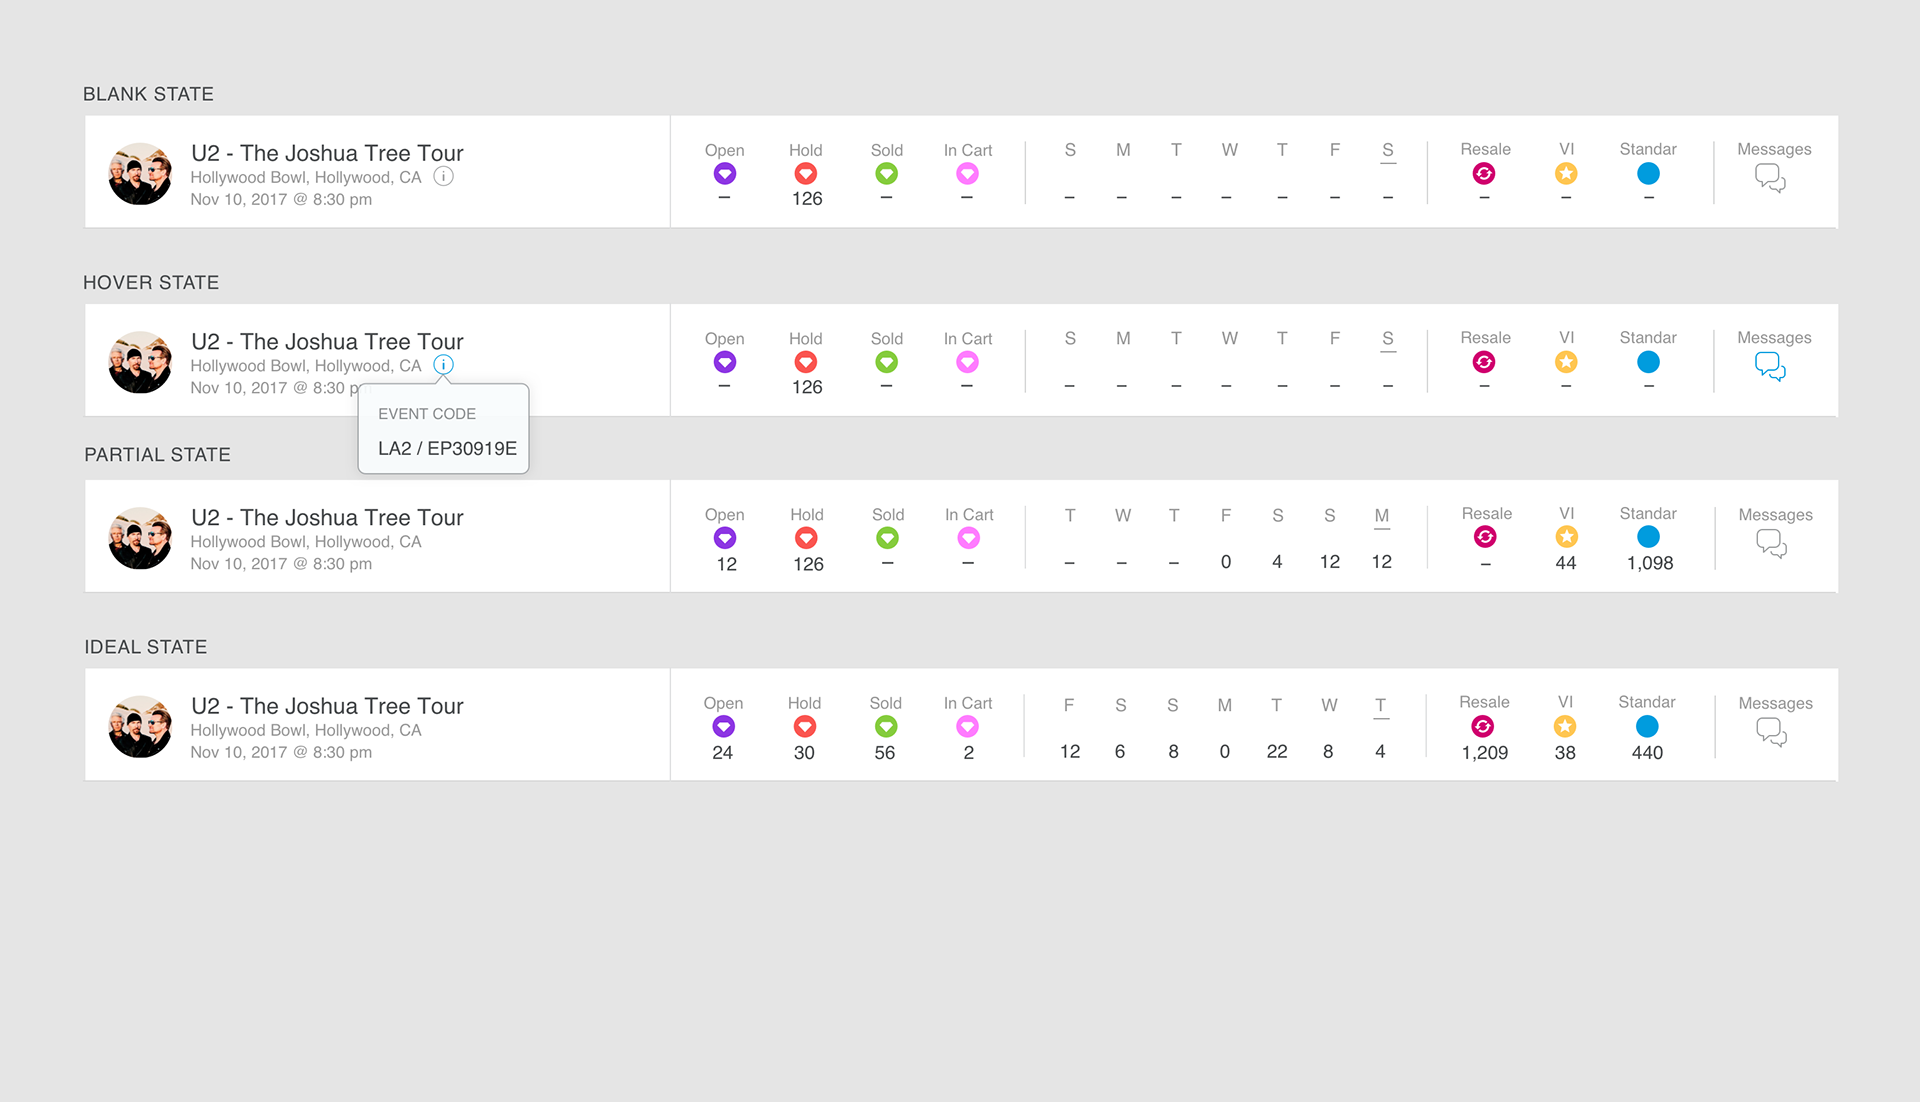Screen dimensions: 1920x1102
Task: Click U2 band avatar in Ideal State row
Action: 140,726
